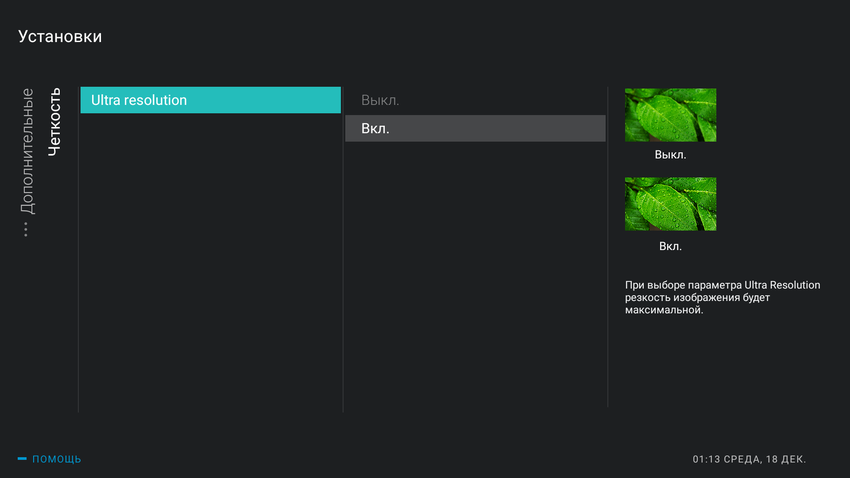Click divider between settings list and options
The height and width of the screenshot is (478, 850).
[x=343, y=250]
